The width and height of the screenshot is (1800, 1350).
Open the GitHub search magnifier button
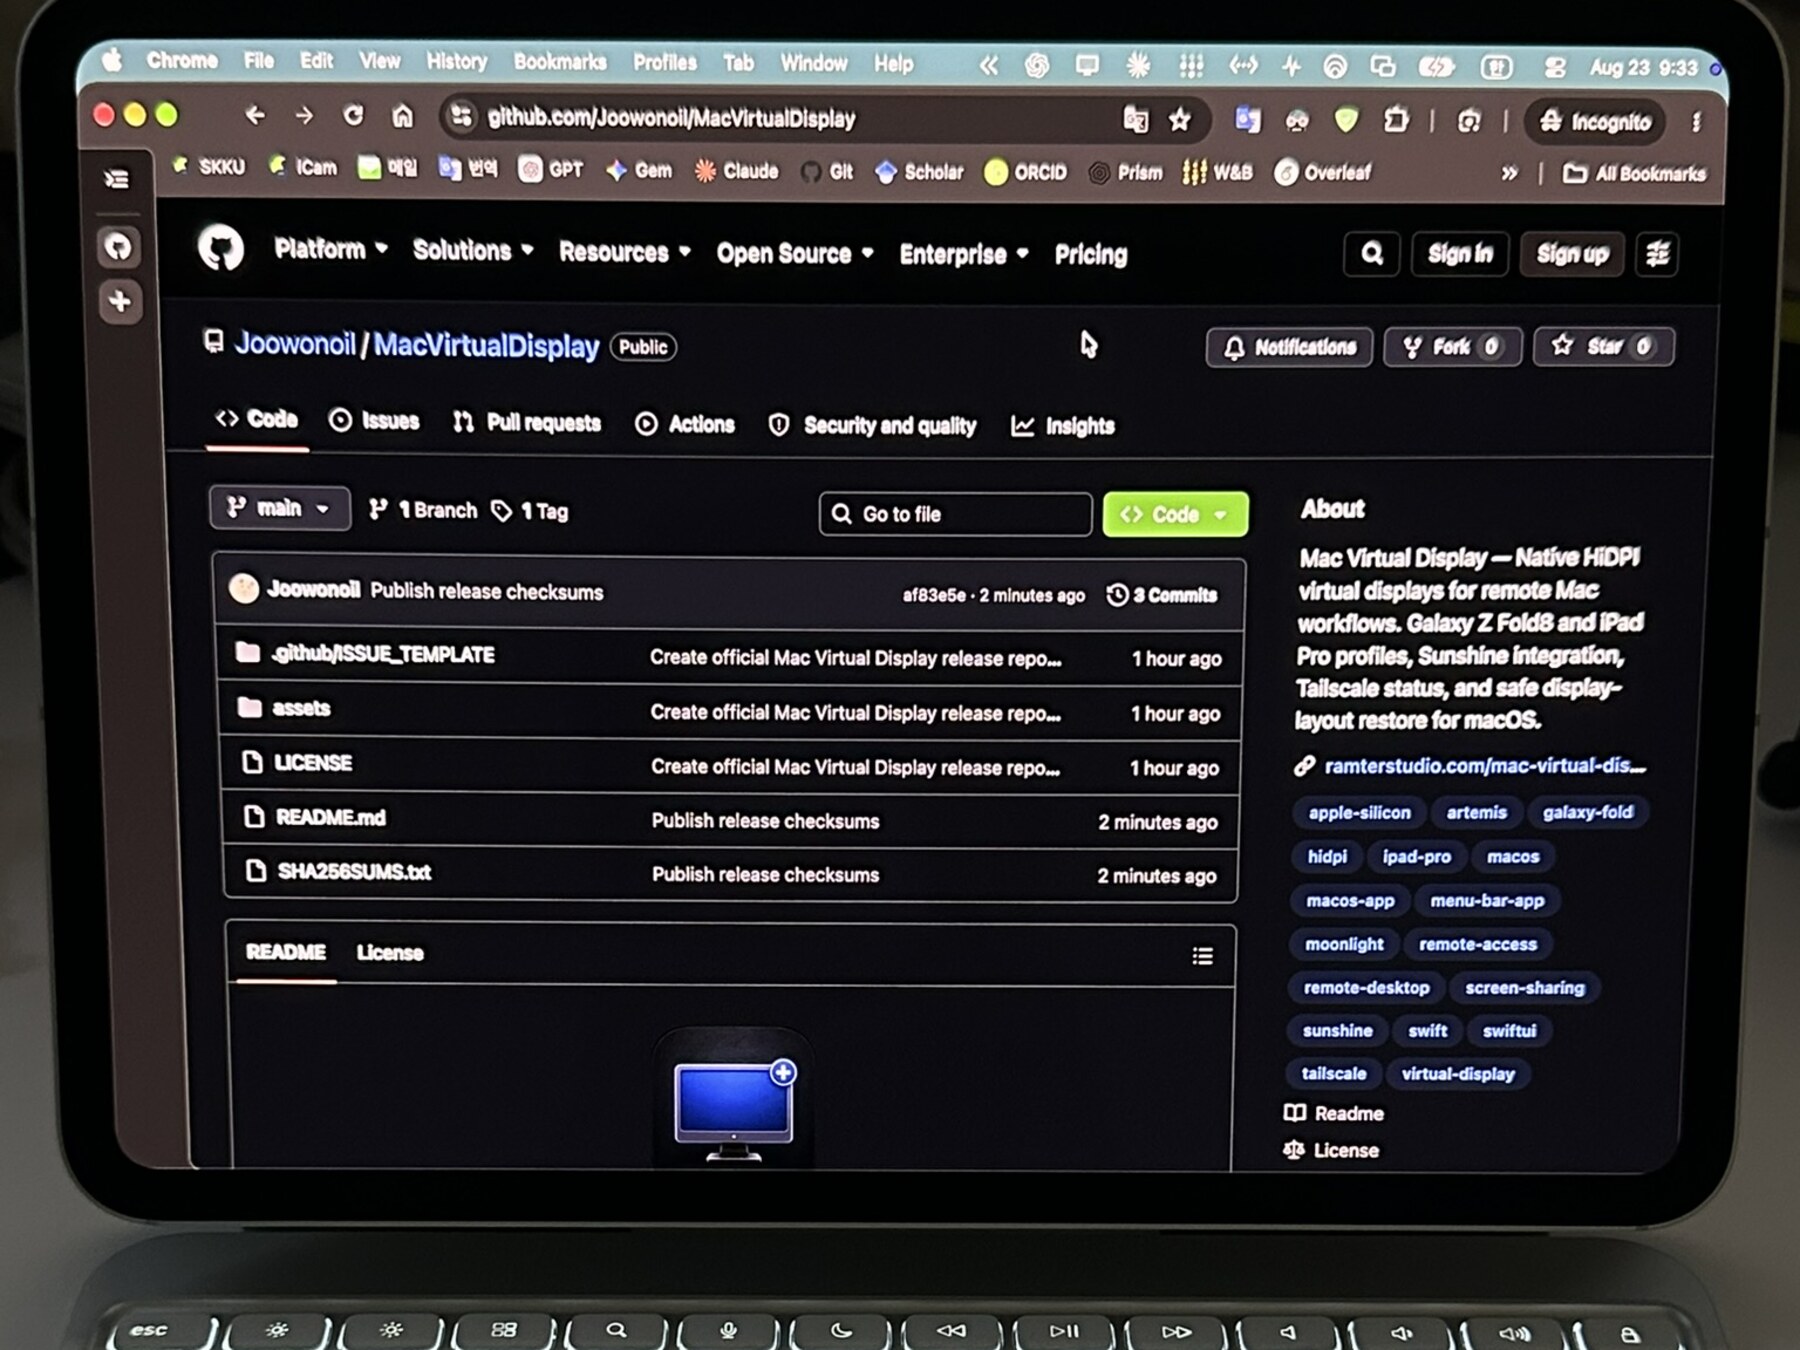(1372, 254)
